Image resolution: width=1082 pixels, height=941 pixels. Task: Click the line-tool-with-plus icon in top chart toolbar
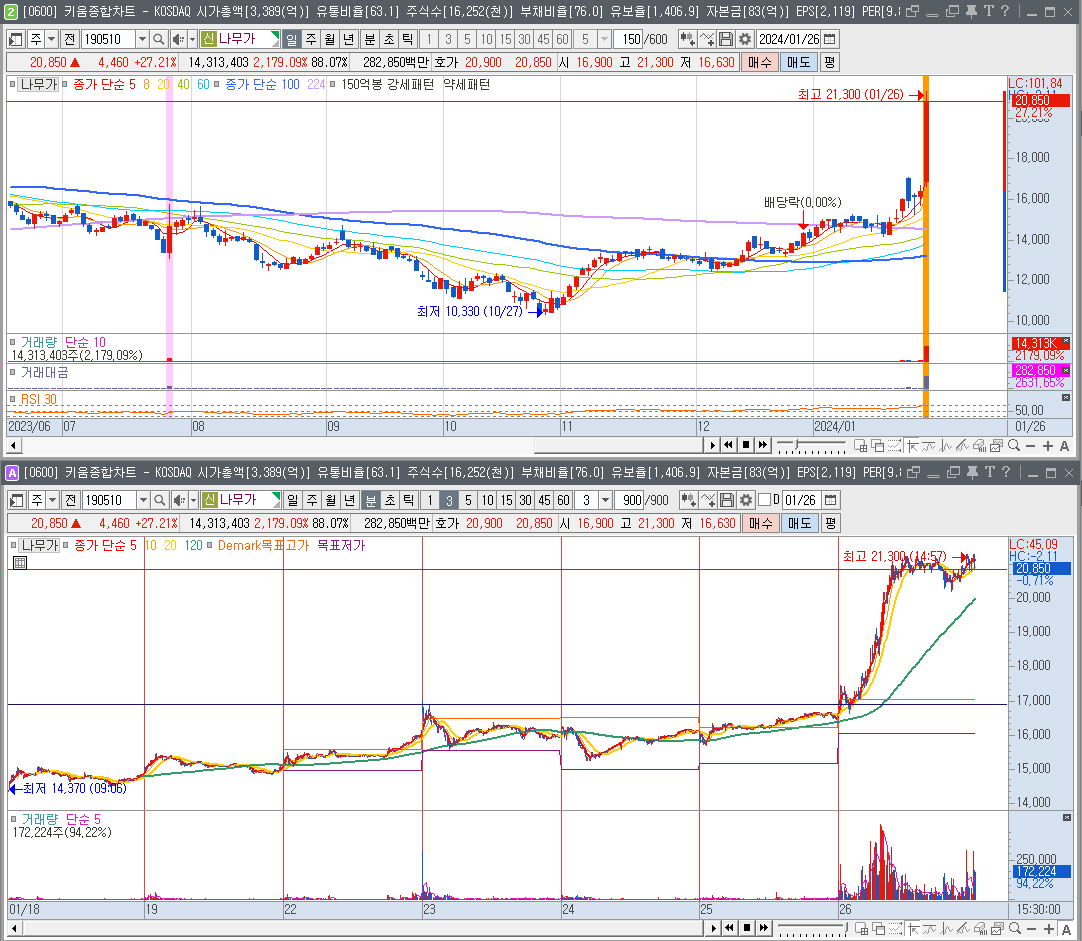(707, 39)
